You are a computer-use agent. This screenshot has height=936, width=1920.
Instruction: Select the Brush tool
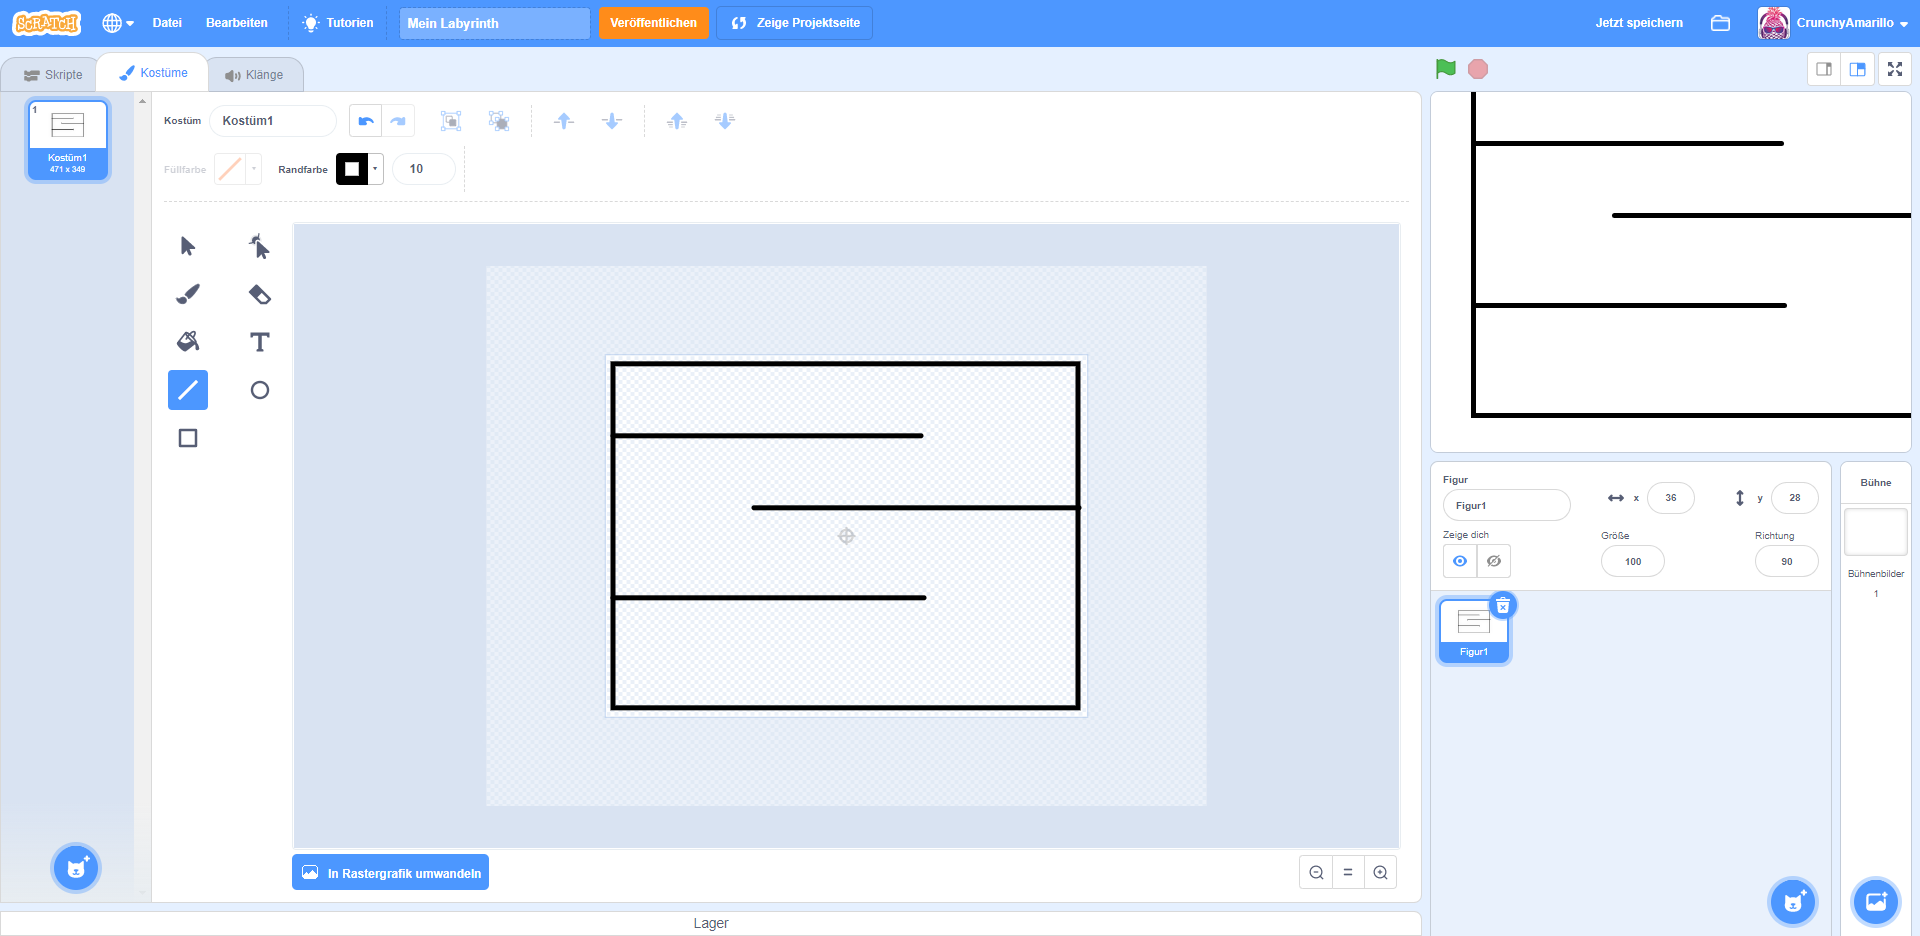point(187,294)
